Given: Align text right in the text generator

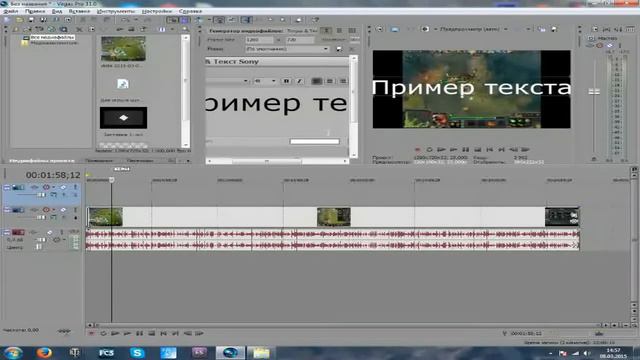Looking at the screenshot, I should [x=343, y=81].
